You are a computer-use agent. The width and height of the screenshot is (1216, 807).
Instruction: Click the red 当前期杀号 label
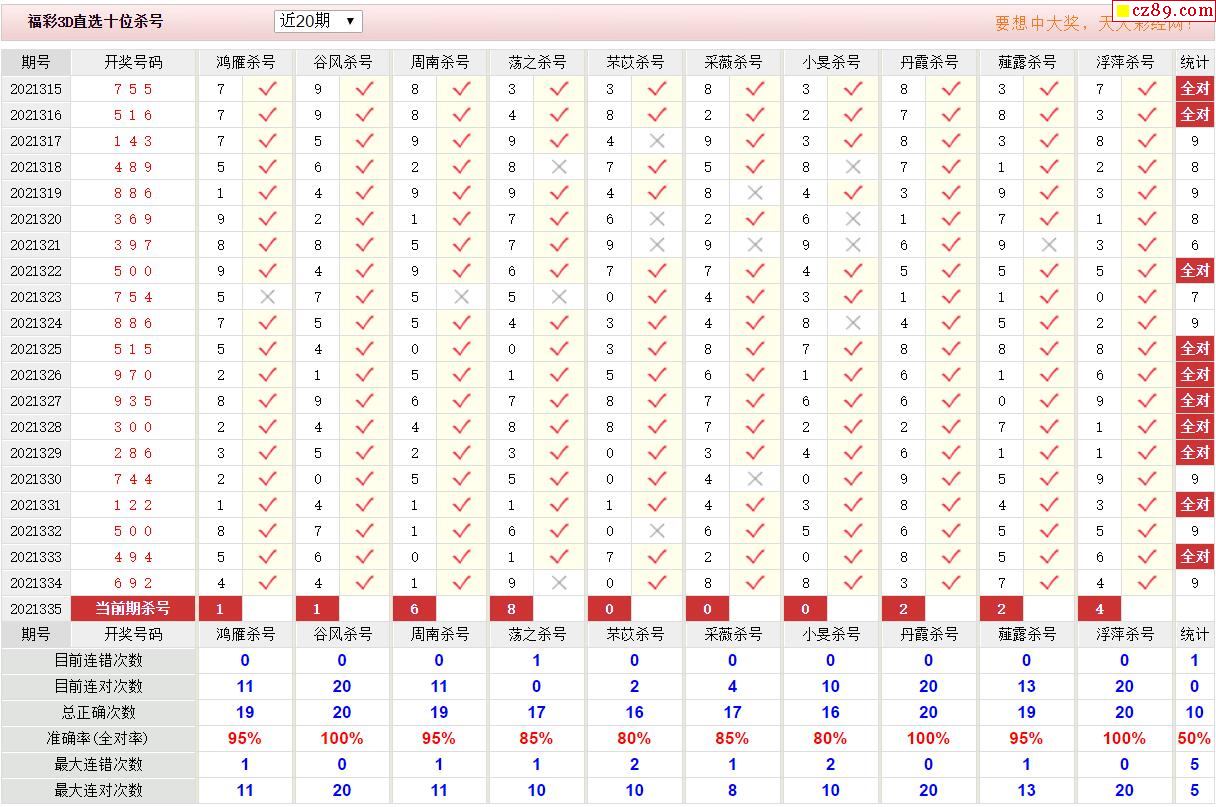coord(133,608)
